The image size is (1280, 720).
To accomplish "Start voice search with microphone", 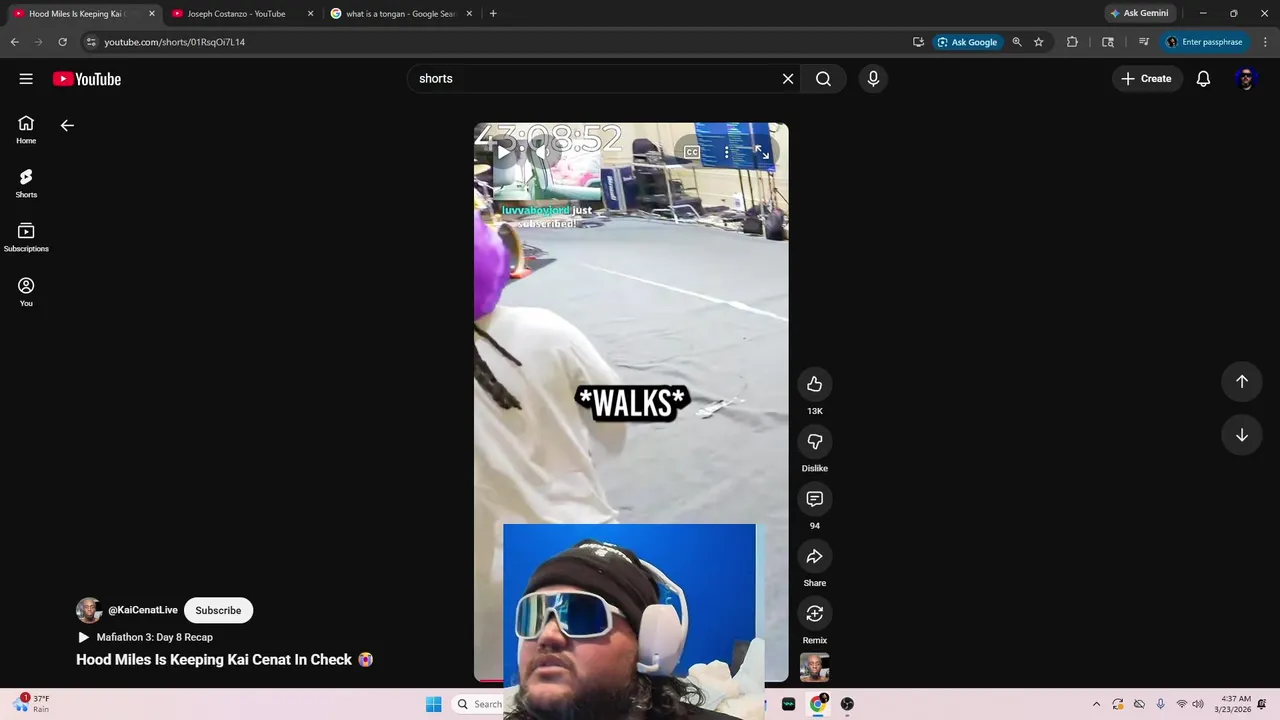I will (873, 79).
